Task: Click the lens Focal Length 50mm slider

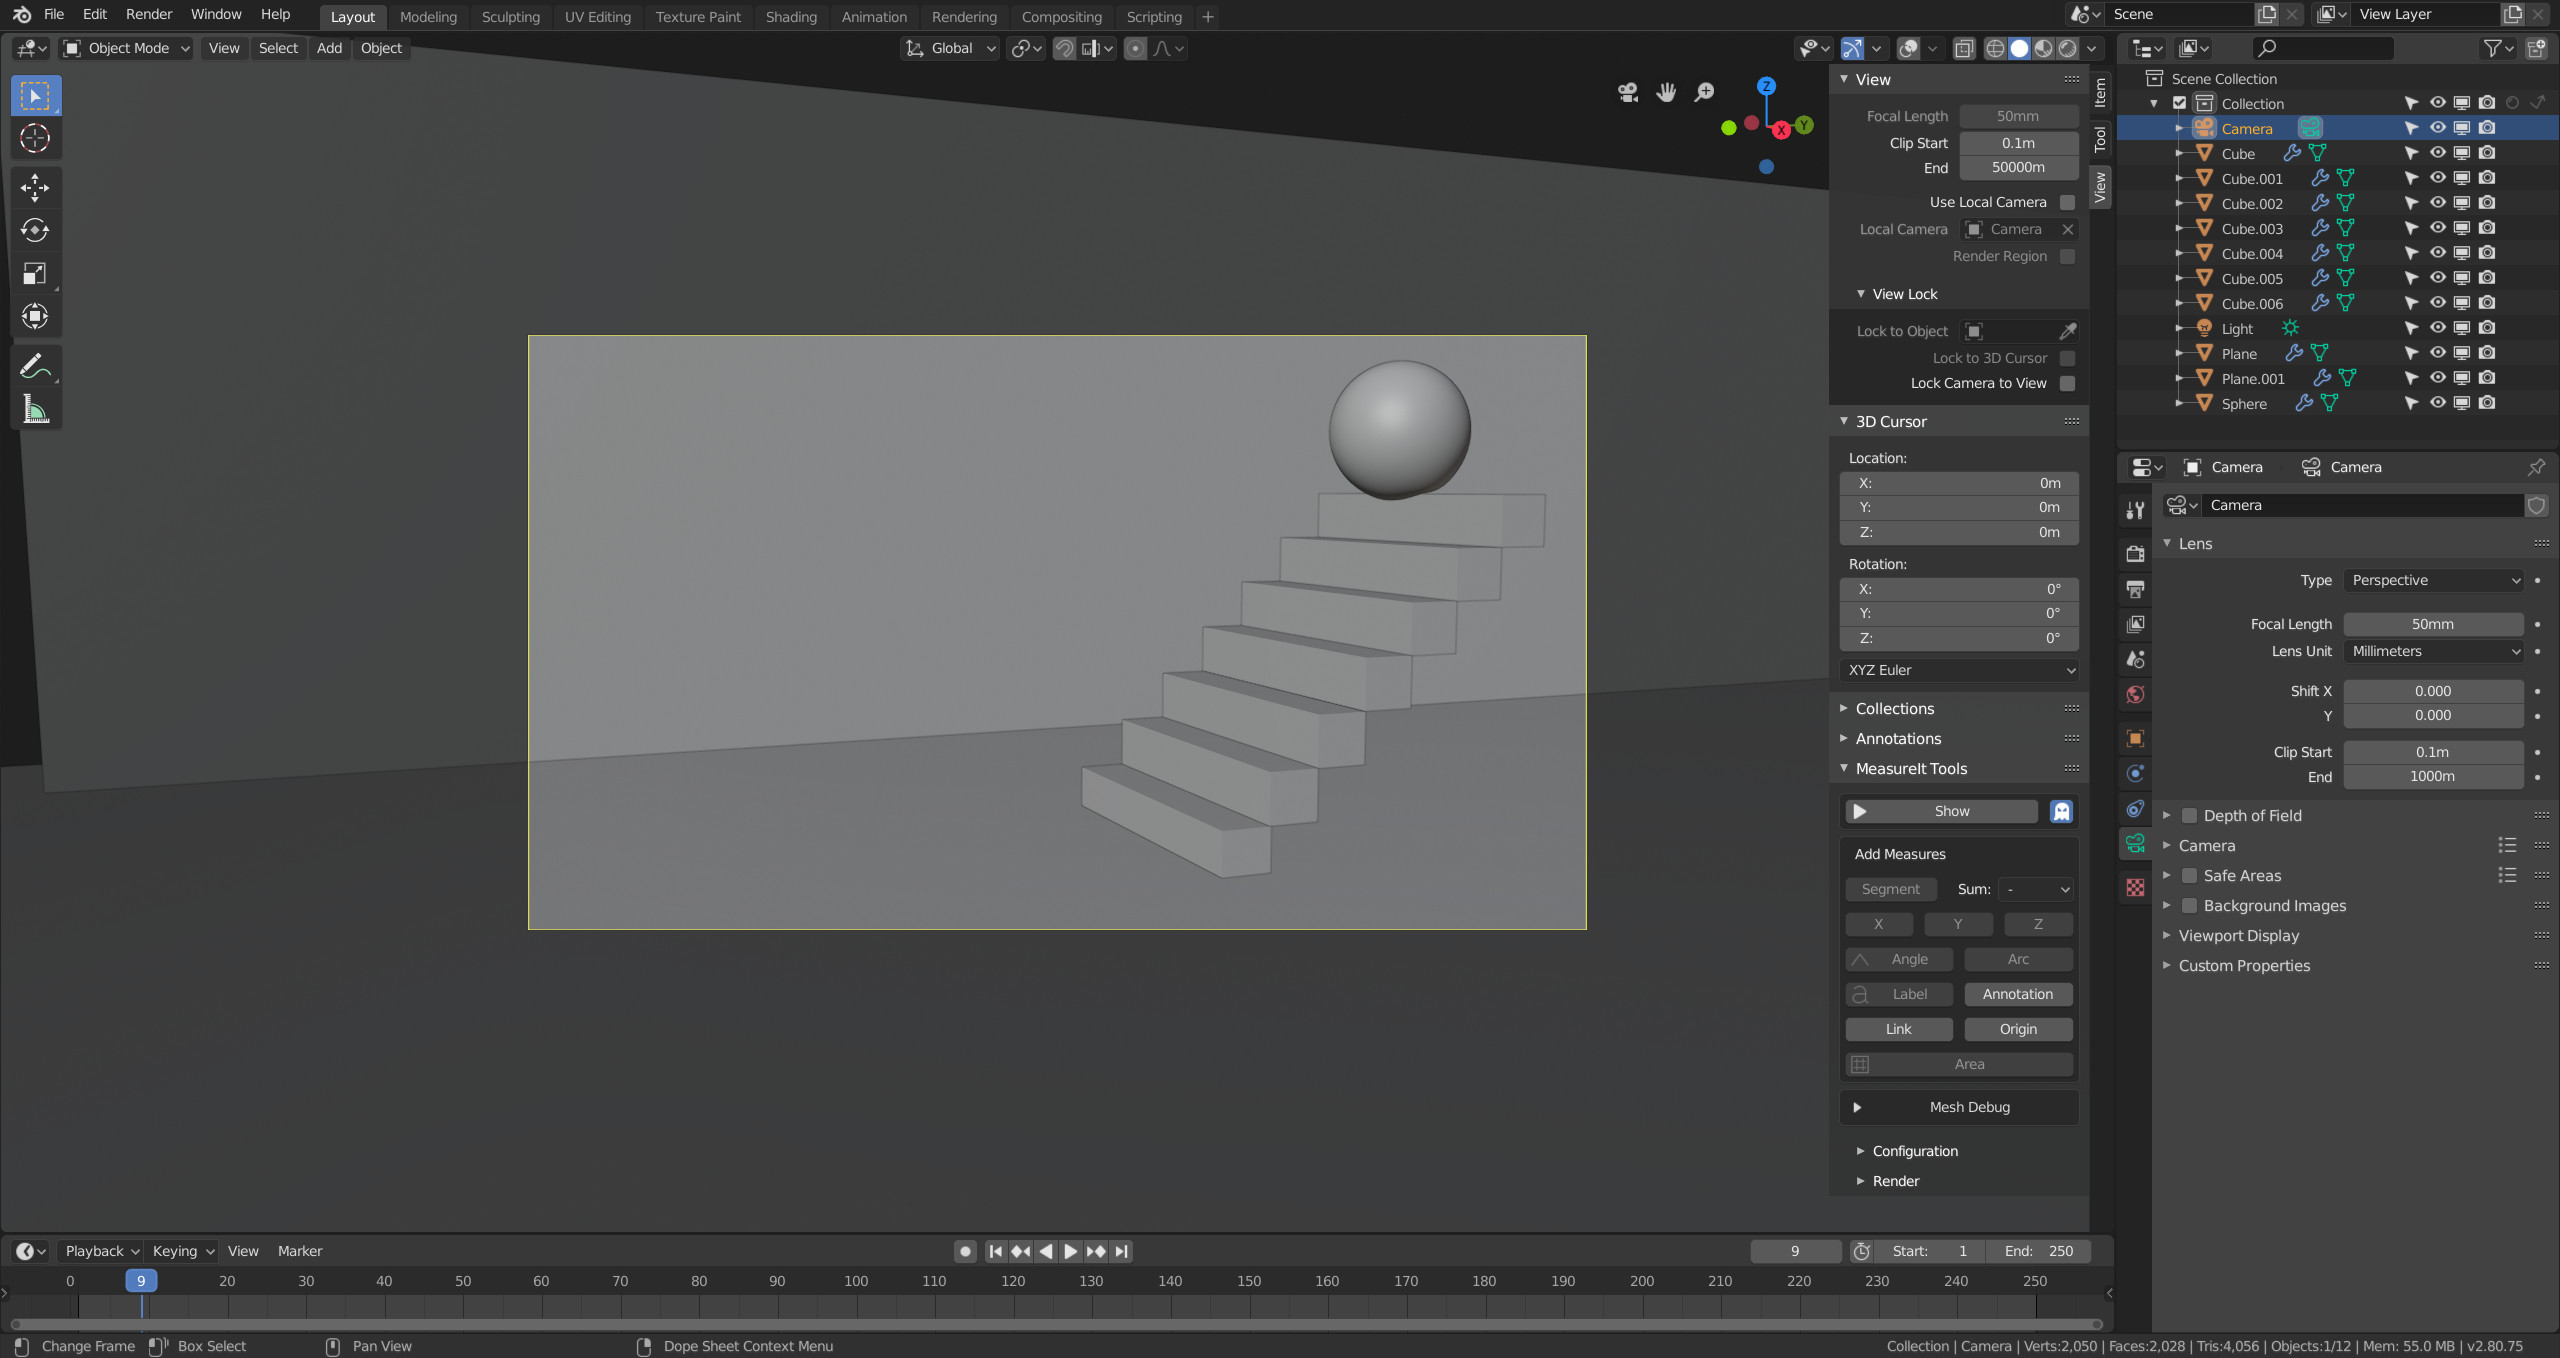Action: [x=2433, y=624]
